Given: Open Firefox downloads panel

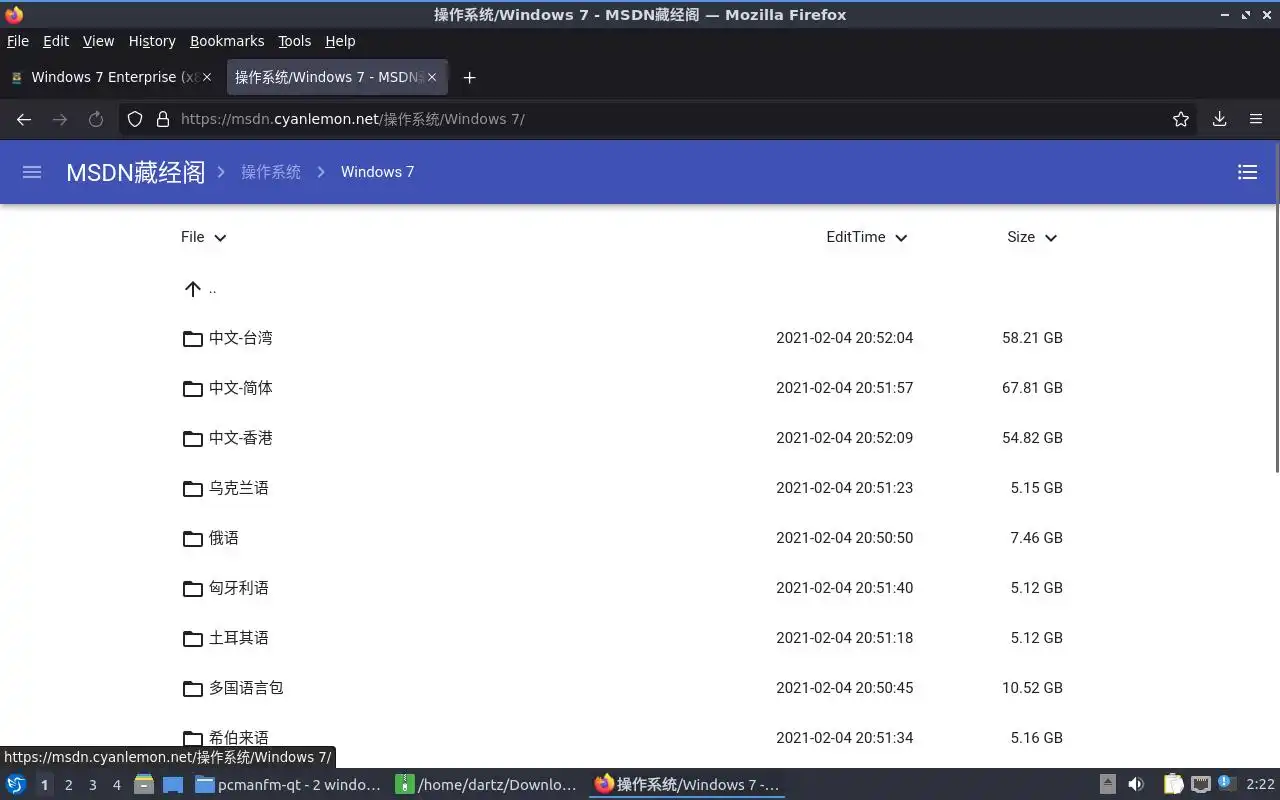Looking at the screenshot, I should pyautogui.click(x=1219, y=119).
